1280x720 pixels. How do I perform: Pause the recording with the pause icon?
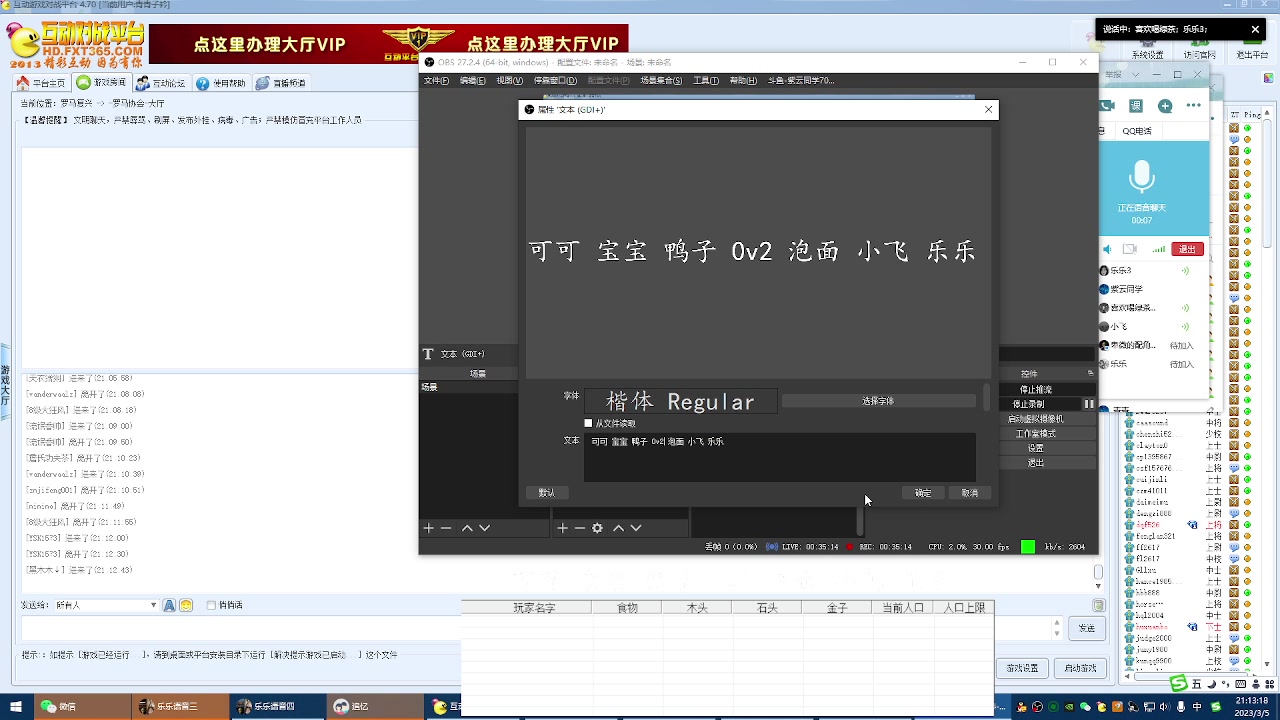click(1090, 404)
